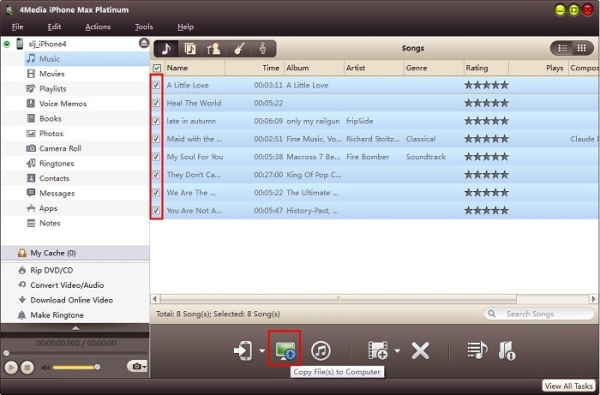
Task: Uncheck the They Don't Ca... song
Action: click(156, 175)
